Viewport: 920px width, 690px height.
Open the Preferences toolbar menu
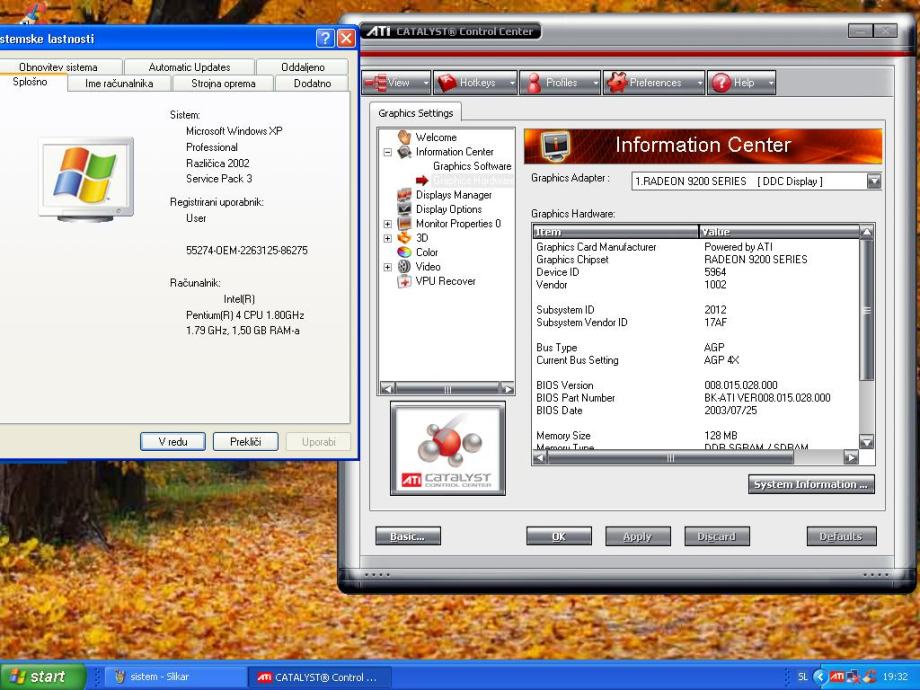[654, 83]
